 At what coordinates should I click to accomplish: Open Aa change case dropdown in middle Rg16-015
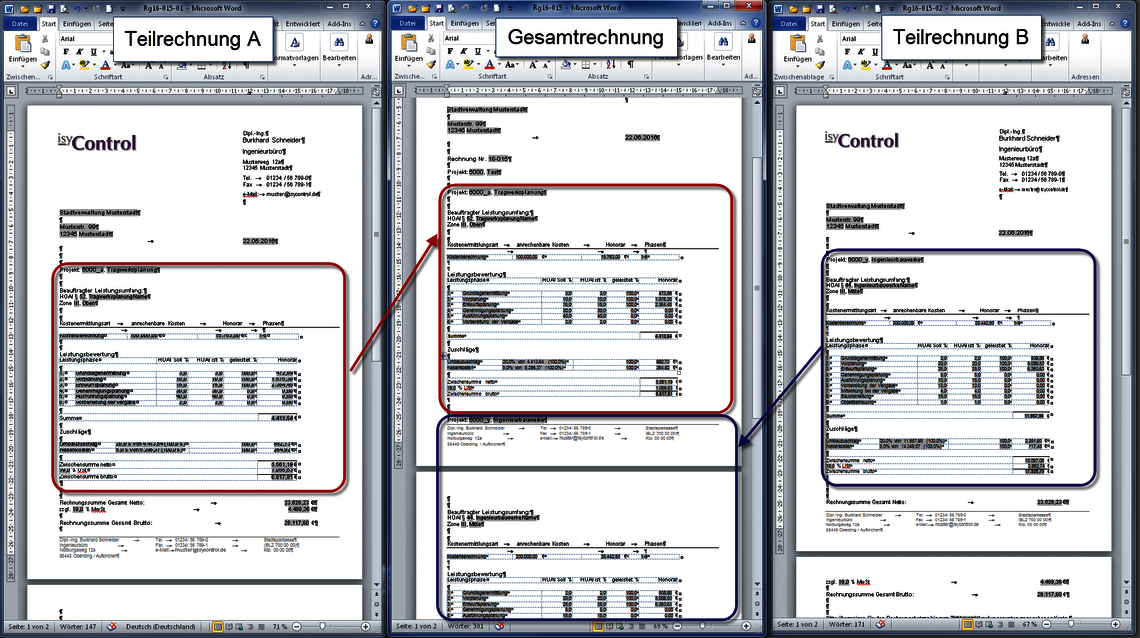(x=512, y=65)
